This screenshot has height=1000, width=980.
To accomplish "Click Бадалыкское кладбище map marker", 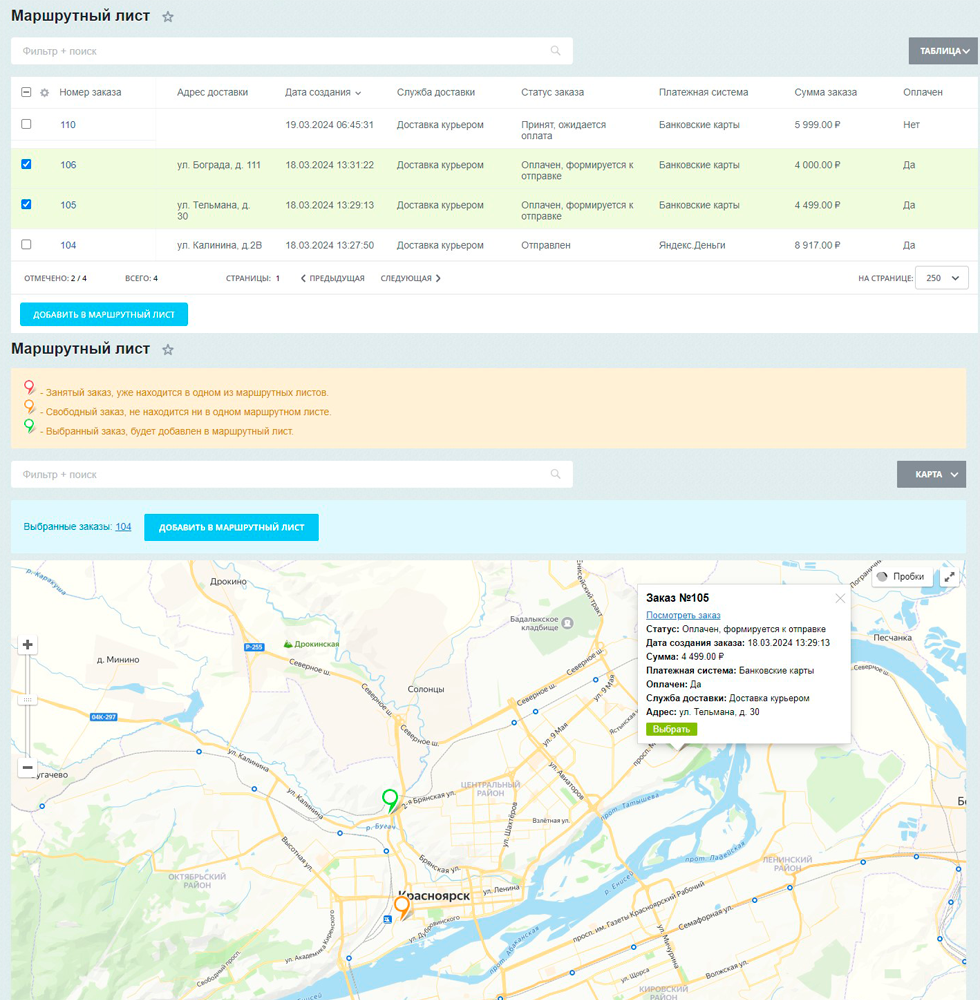I will (567, 622).
